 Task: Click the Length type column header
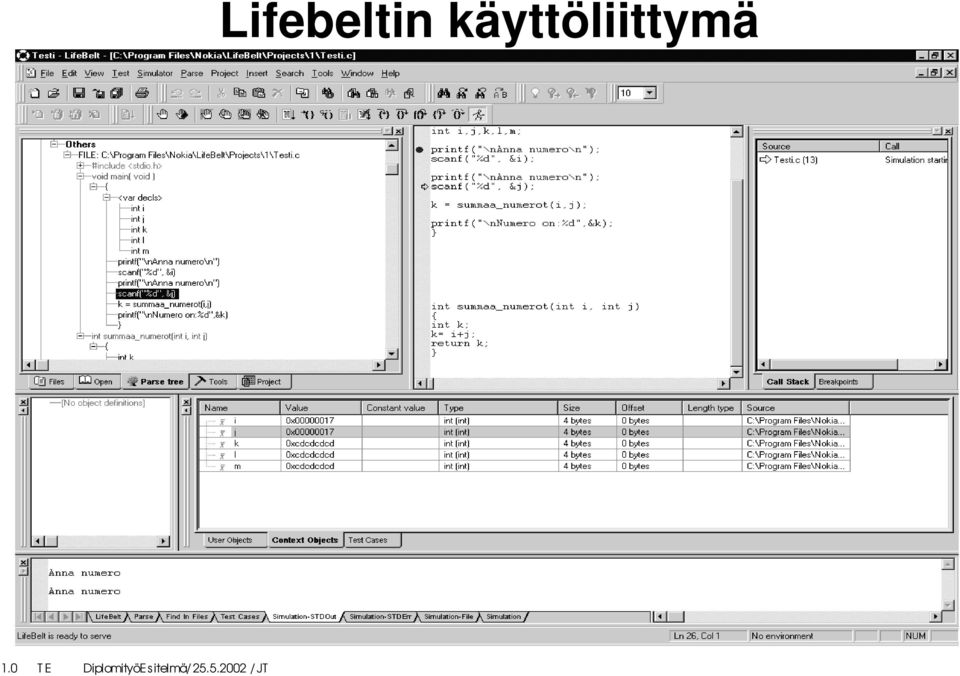point(711,408)
